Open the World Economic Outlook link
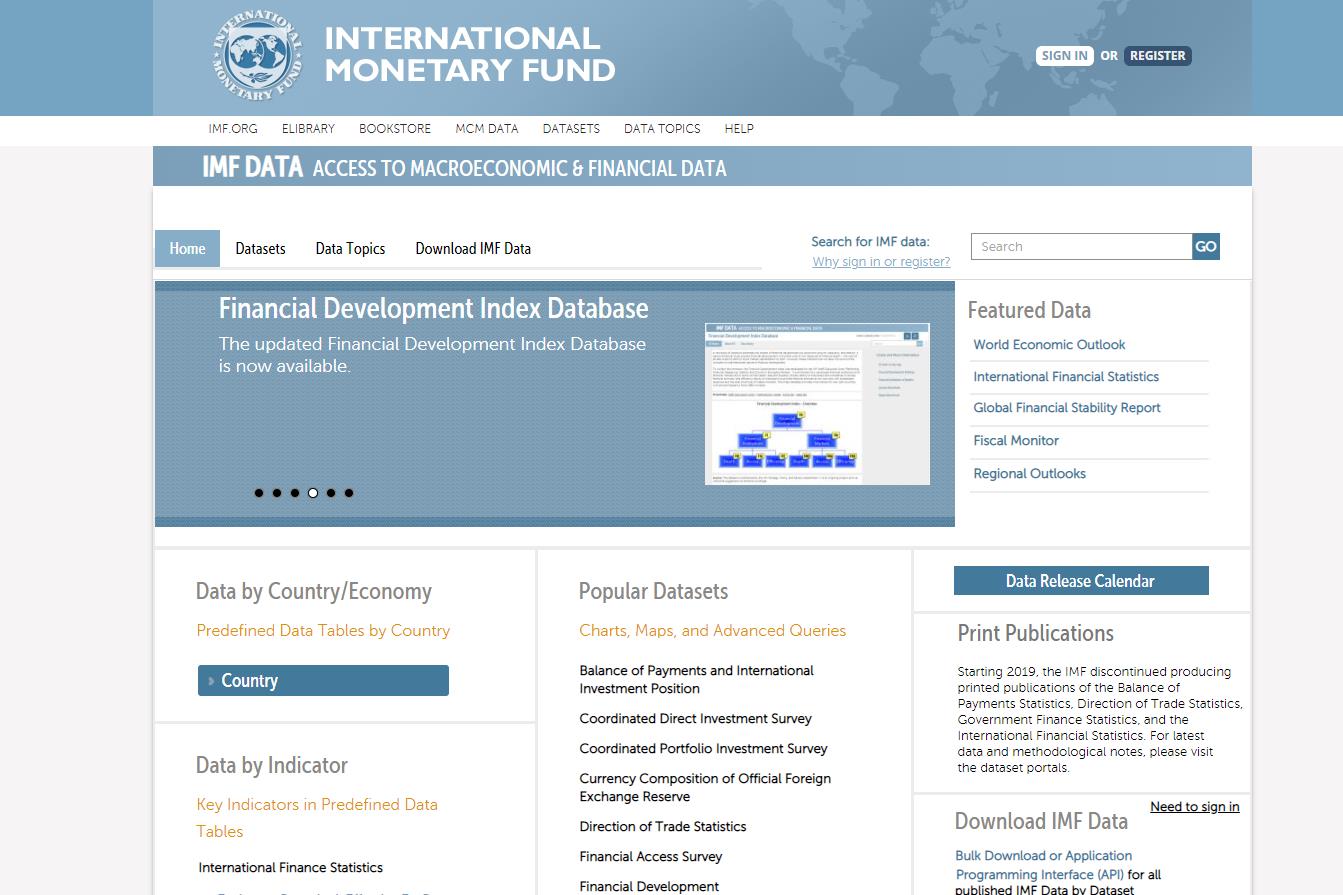The image size is (1343, 895). click(x=1049, y=345)
